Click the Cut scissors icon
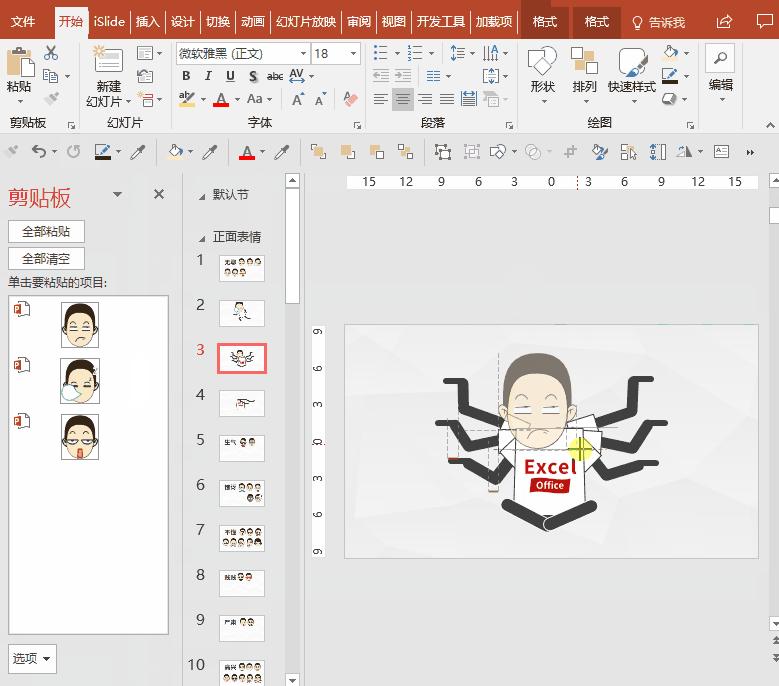Image resolution: width=779 pixels, height=686 pixels. (51, 53)
